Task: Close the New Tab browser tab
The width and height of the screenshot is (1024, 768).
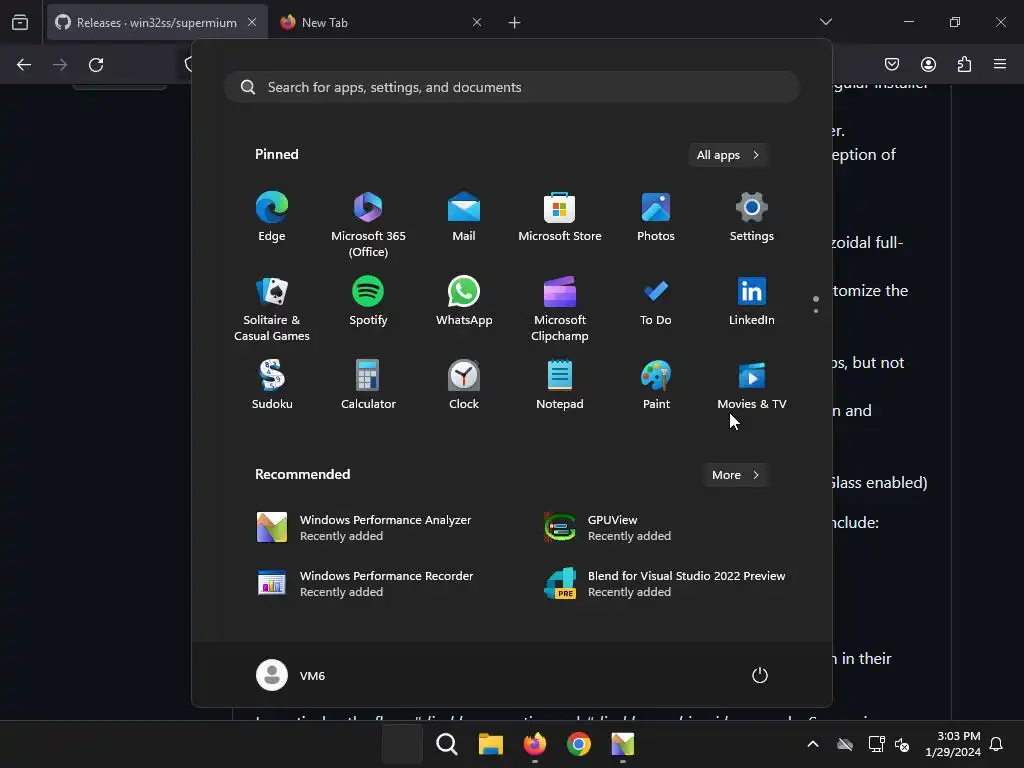Action: point(477,22)
